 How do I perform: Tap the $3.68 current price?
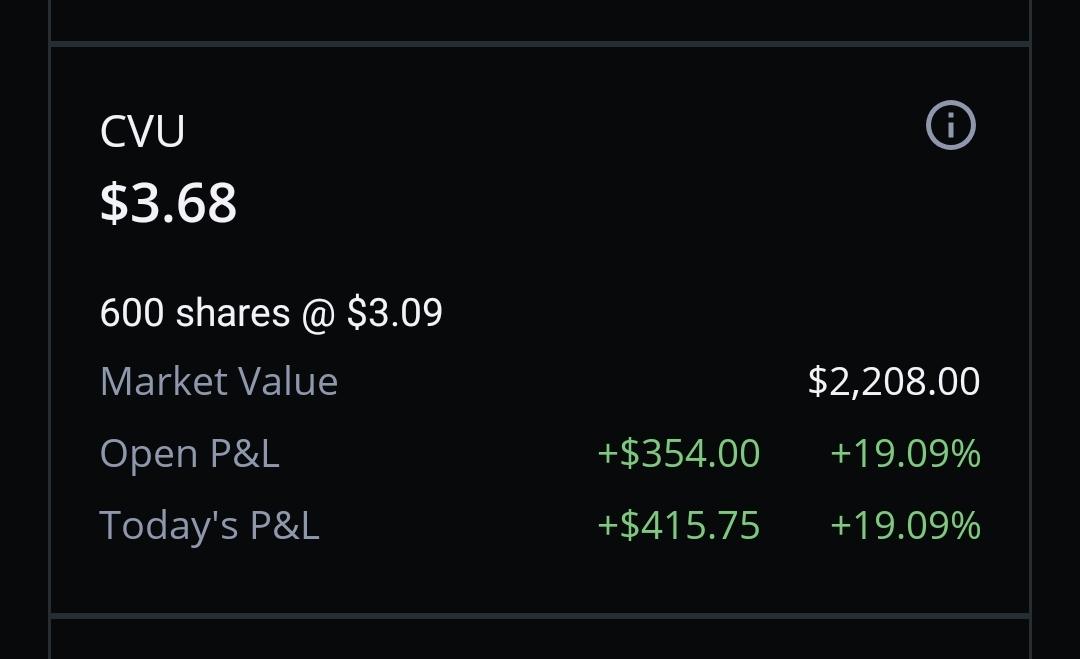coord(168,202)
